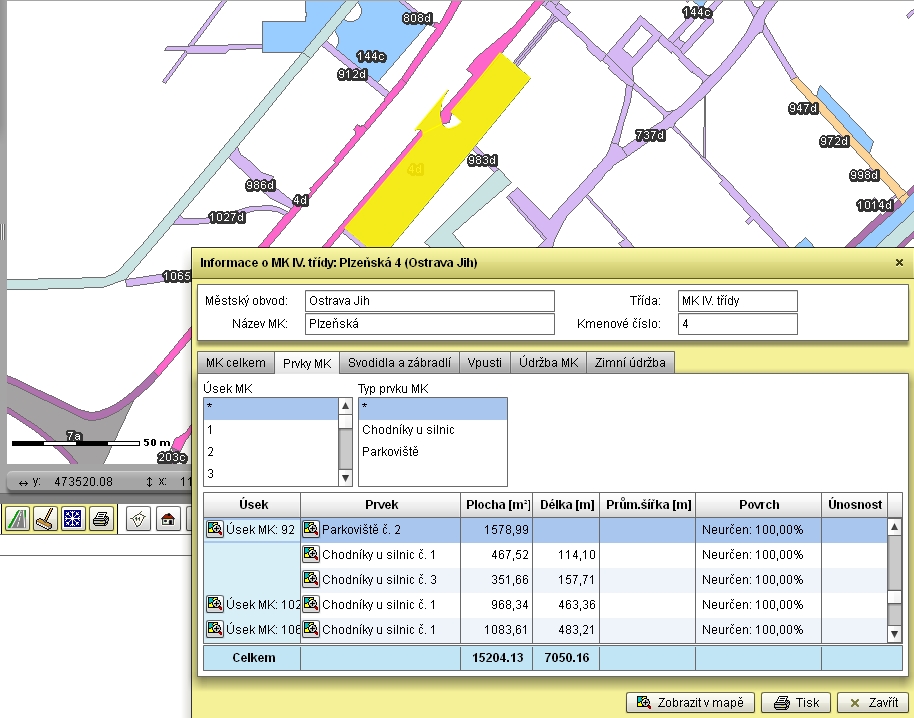This screenshot has width=914, height=718.
Task: Close the Informace o MK dialog with X
Action: coord(899,263)
